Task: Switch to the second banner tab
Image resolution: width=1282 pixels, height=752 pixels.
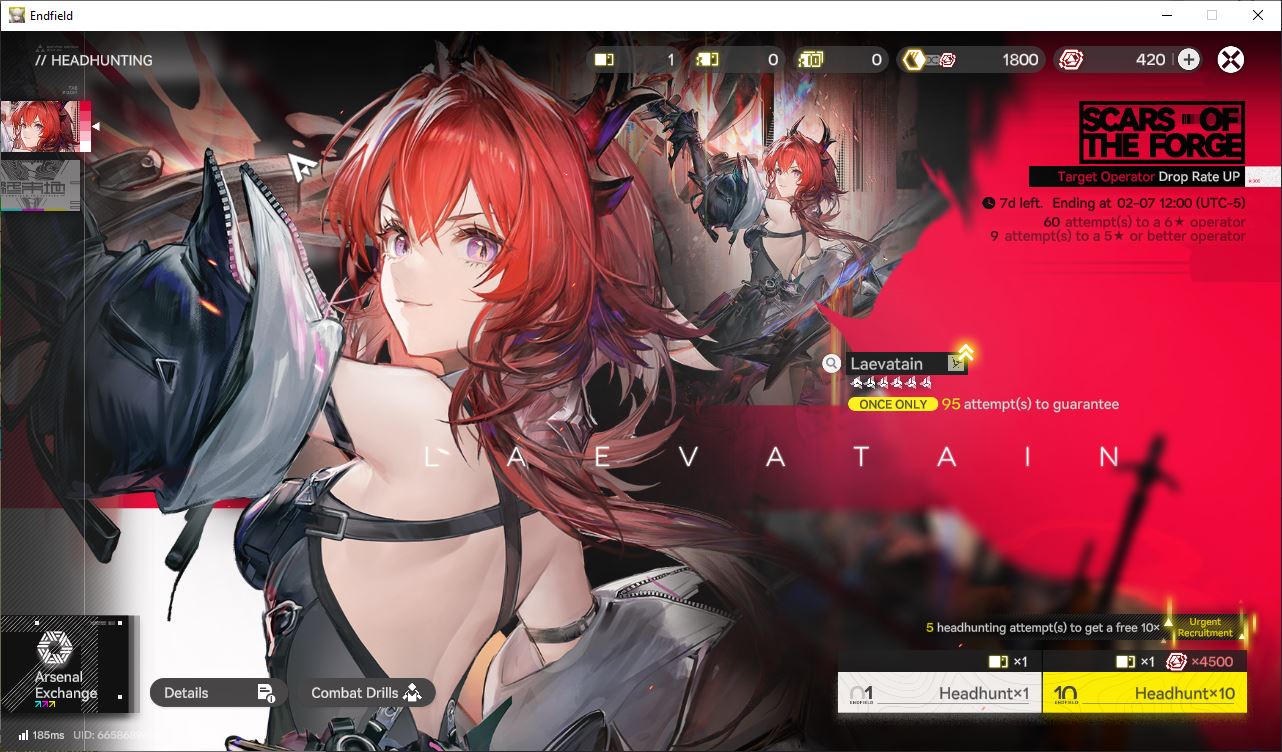Action: point(40,186)
